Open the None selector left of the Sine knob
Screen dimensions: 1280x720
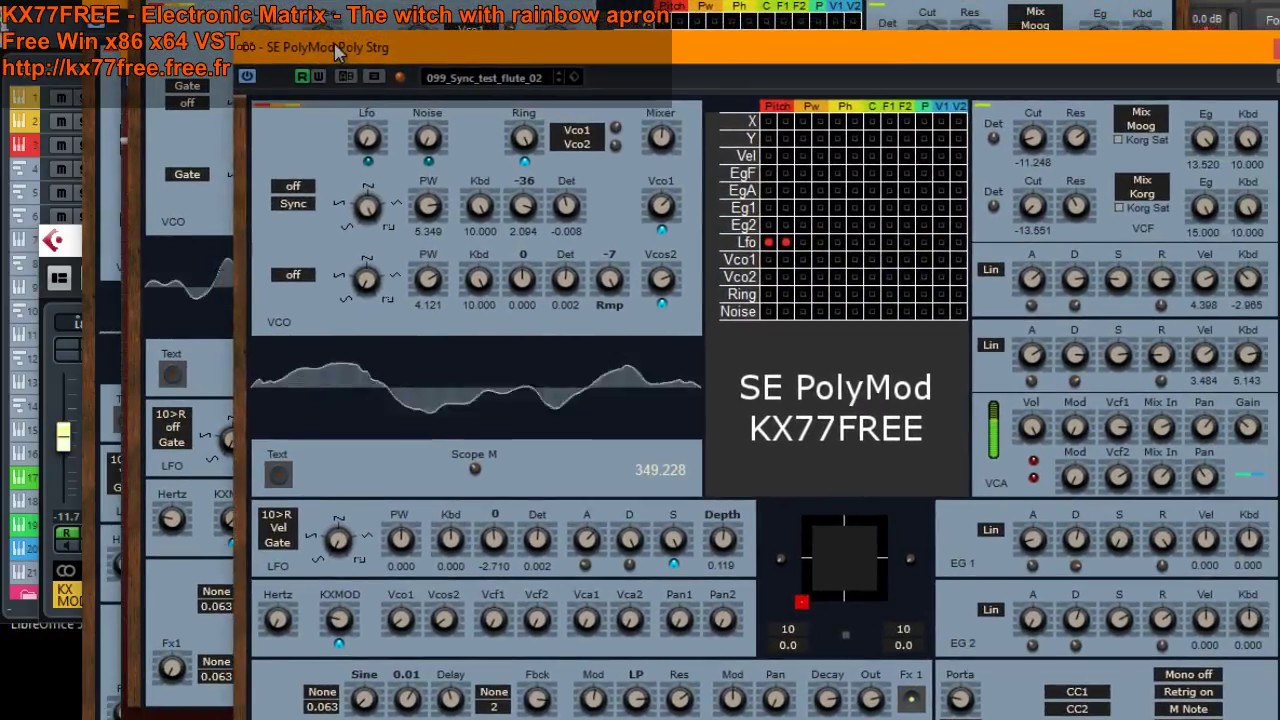coord(322,692)
